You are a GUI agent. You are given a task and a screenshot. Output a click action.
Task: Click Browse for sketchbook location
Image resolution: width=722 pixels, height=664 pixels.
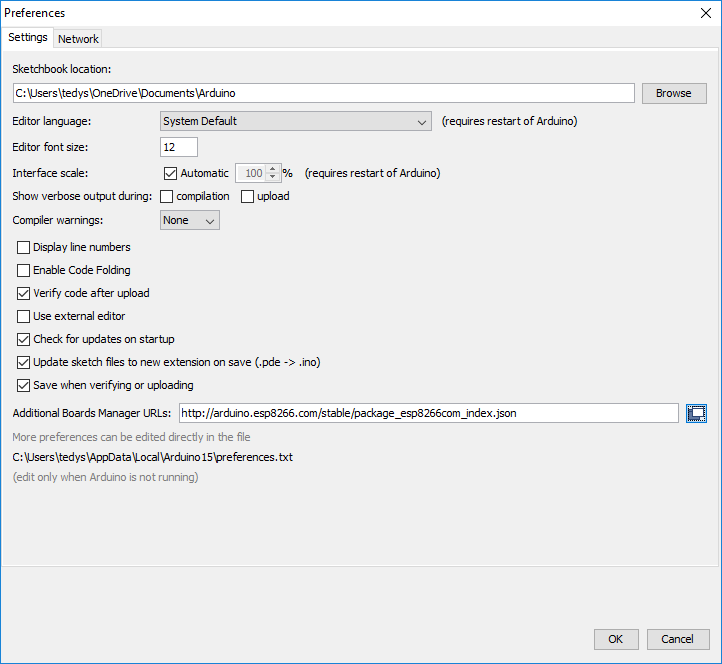coord(673,93)
